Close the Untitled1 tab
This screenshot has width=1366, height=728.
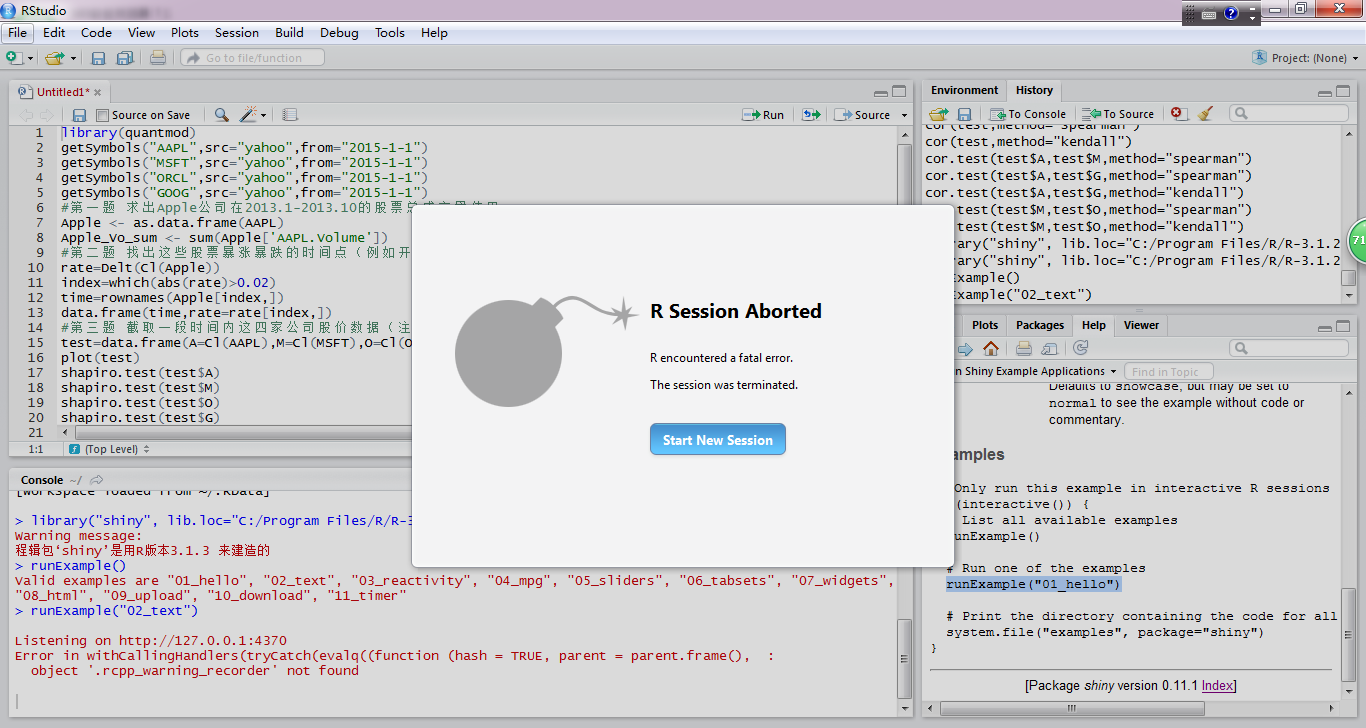click(x=97, y=92)
